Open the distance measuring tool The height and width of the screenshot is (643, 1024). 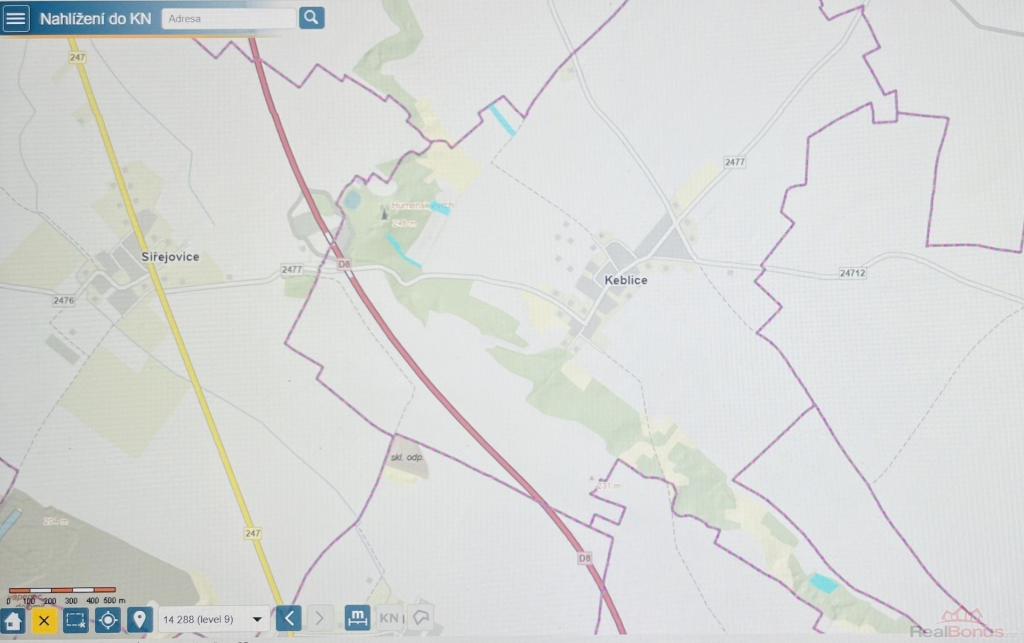357,618
